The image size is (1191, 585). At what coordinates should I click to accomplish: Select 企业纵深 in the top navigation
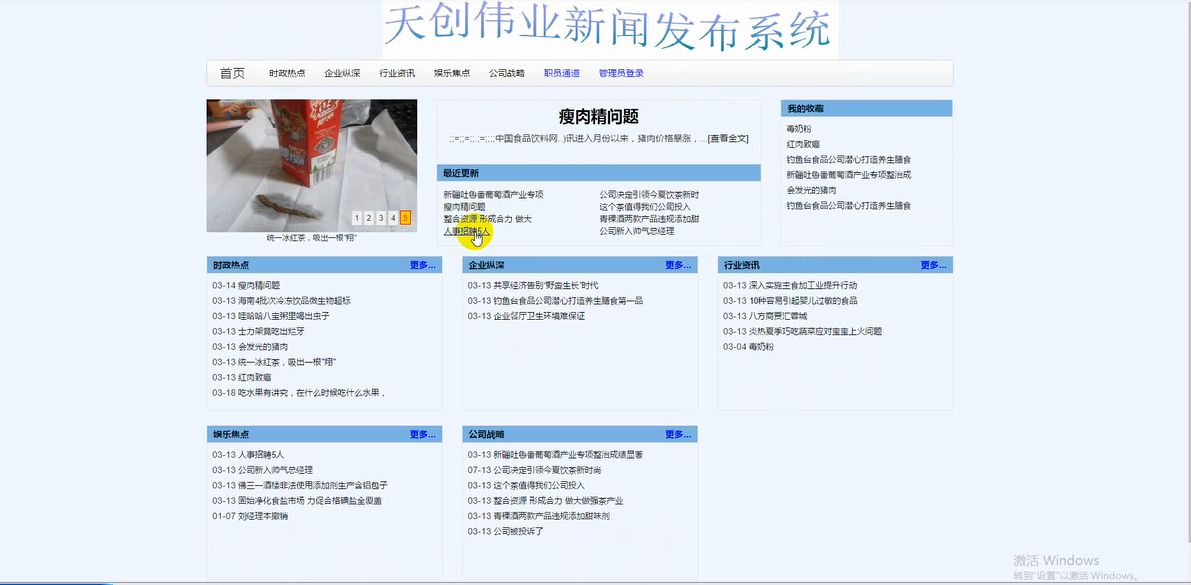tap(343, 74)
